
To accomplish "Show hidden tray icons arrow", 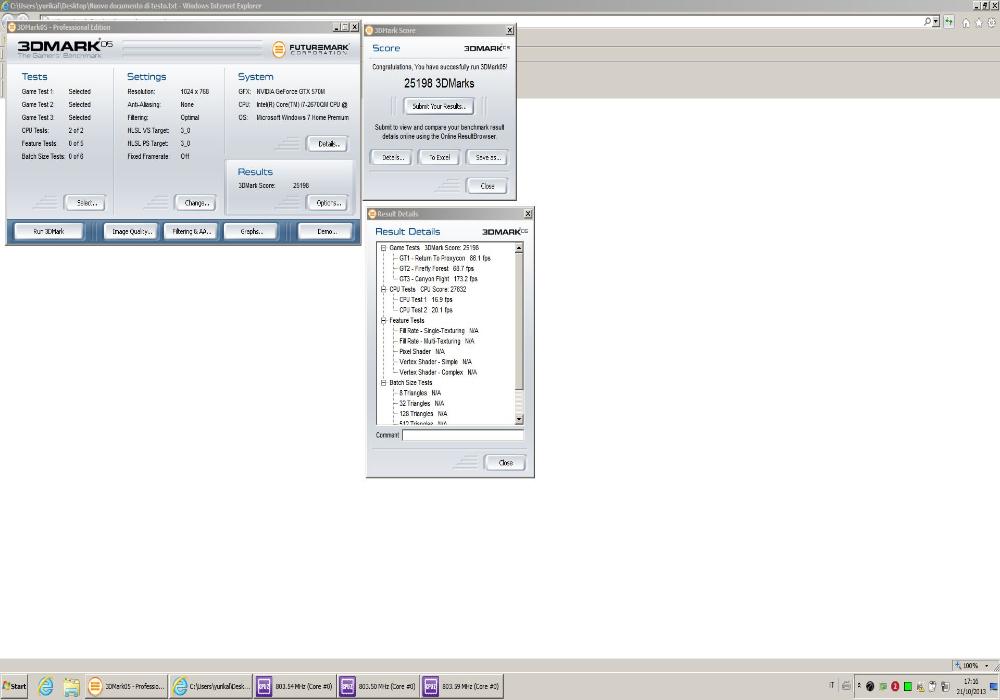I will (858, 686).
